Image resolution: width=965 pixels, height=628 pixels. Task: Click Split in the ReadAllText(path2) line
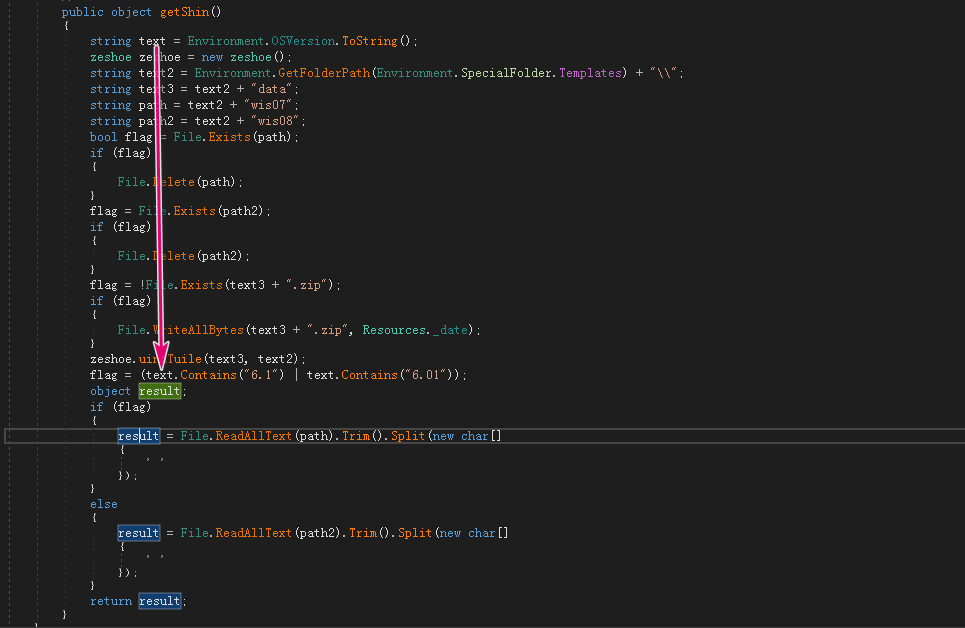pyautogui.click(x=415, y=533)
